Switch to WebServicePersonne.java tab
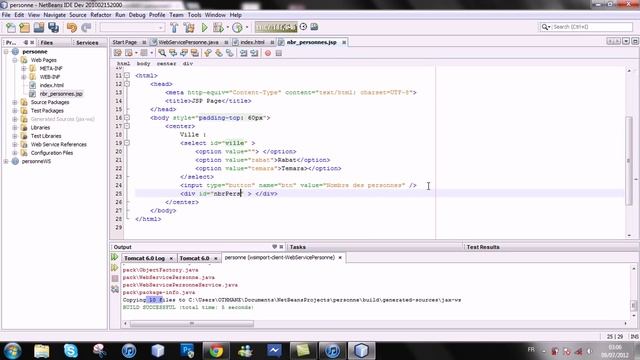The image size is (640, 360). [188, 42]
